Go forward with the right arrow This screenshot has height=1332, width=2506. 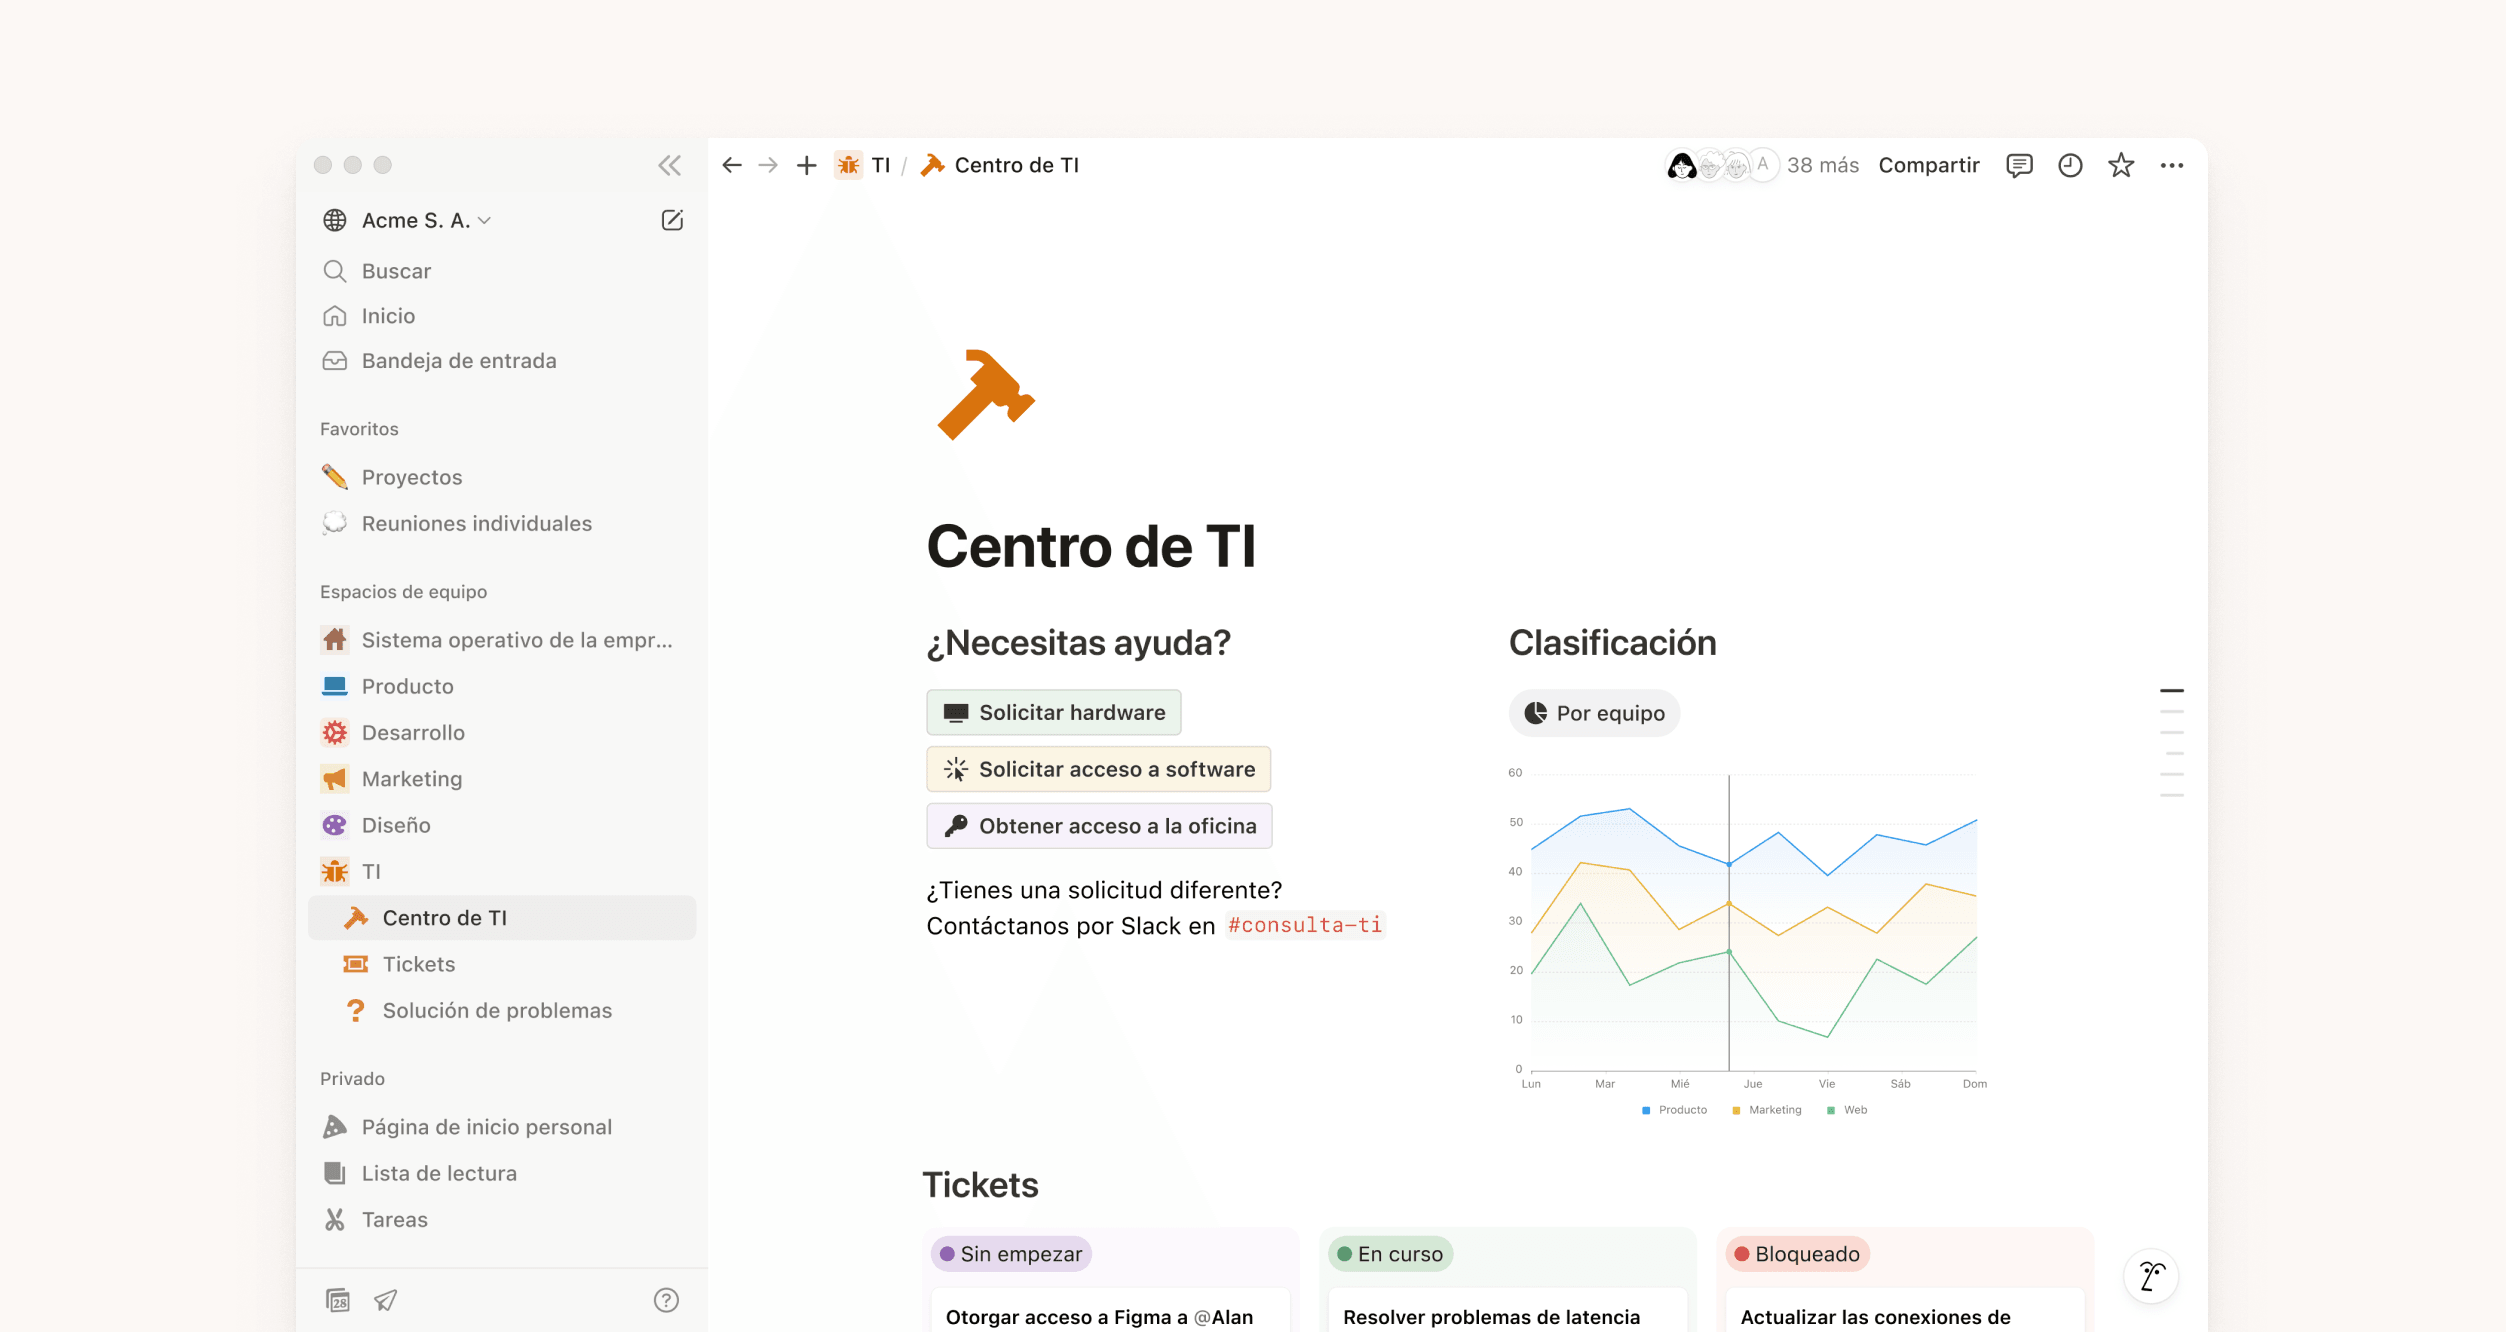[768, 165]
